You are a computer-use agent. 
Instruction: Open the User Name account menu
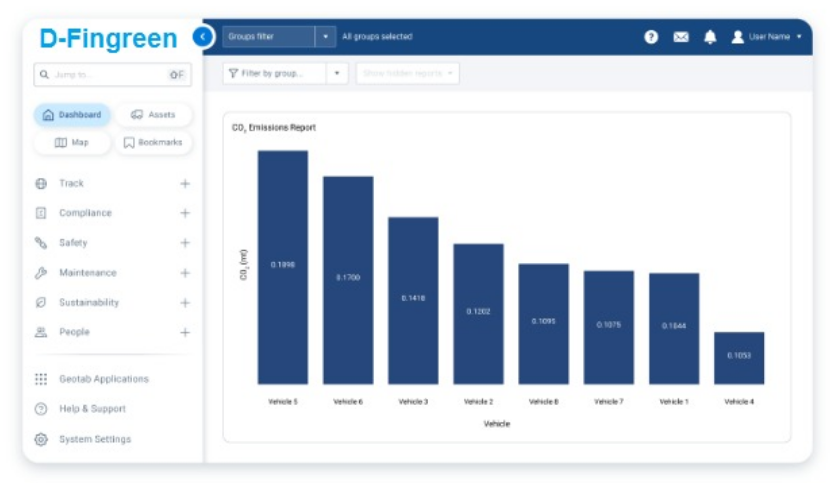[x=767, y=37]
